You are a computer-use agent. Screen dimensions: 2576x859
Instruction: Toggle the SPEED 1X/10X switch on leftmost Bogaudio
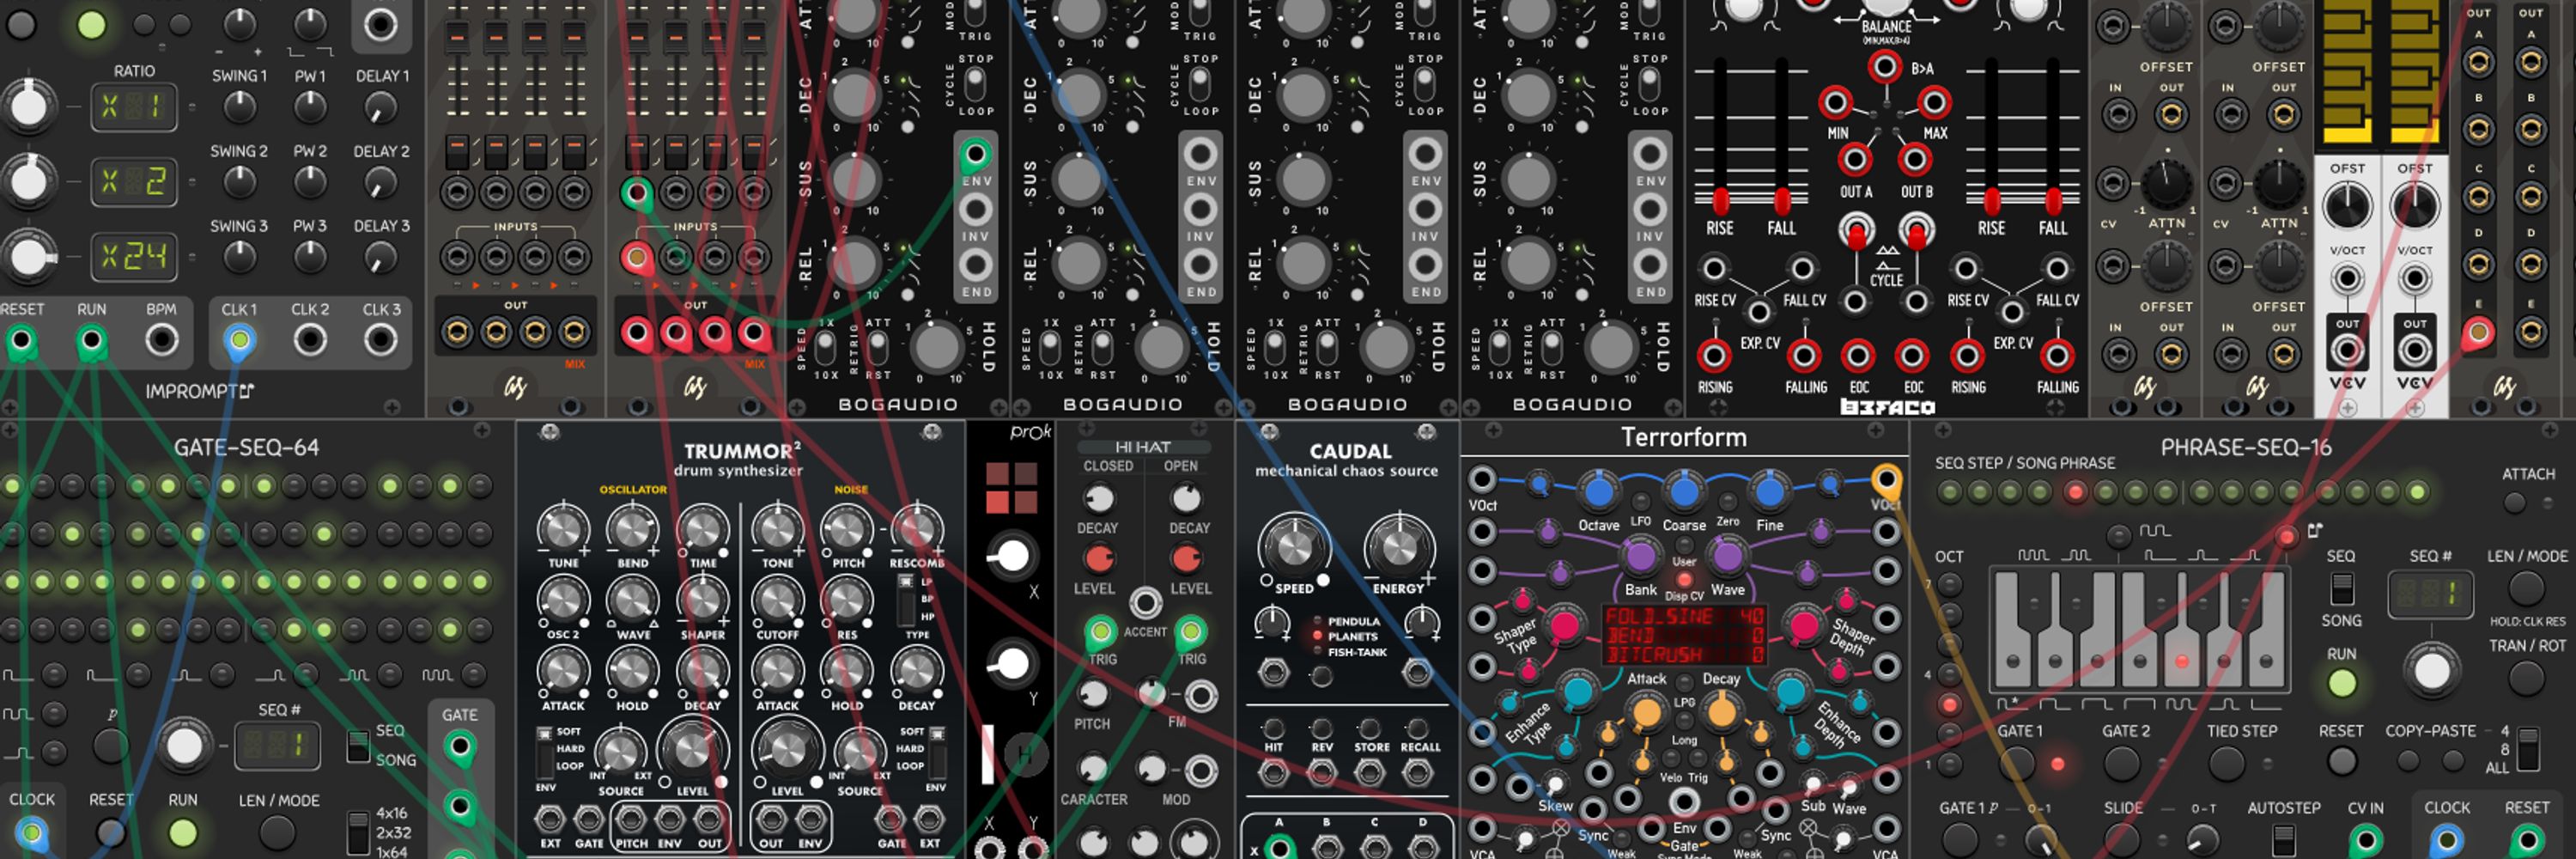(825, 348)
